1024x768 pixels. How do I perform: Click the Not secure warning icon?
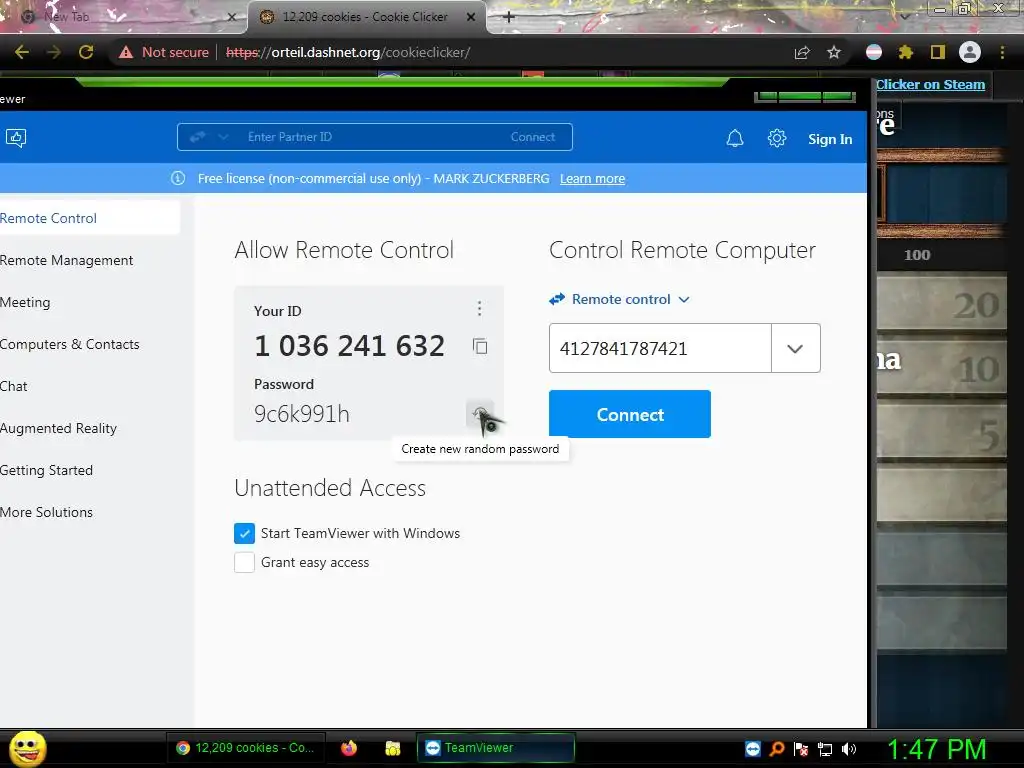click(x=126, y=52)
